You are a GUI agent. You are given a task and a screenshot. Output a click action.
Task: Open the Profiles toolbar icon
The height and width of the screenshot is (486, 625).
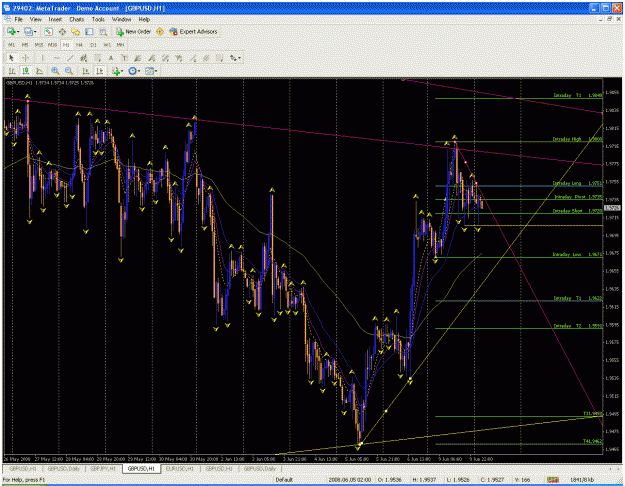[28, 31]
